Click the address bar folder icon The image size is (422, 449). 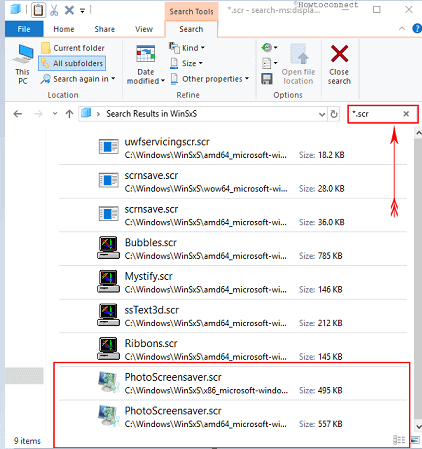coord(86,113)
